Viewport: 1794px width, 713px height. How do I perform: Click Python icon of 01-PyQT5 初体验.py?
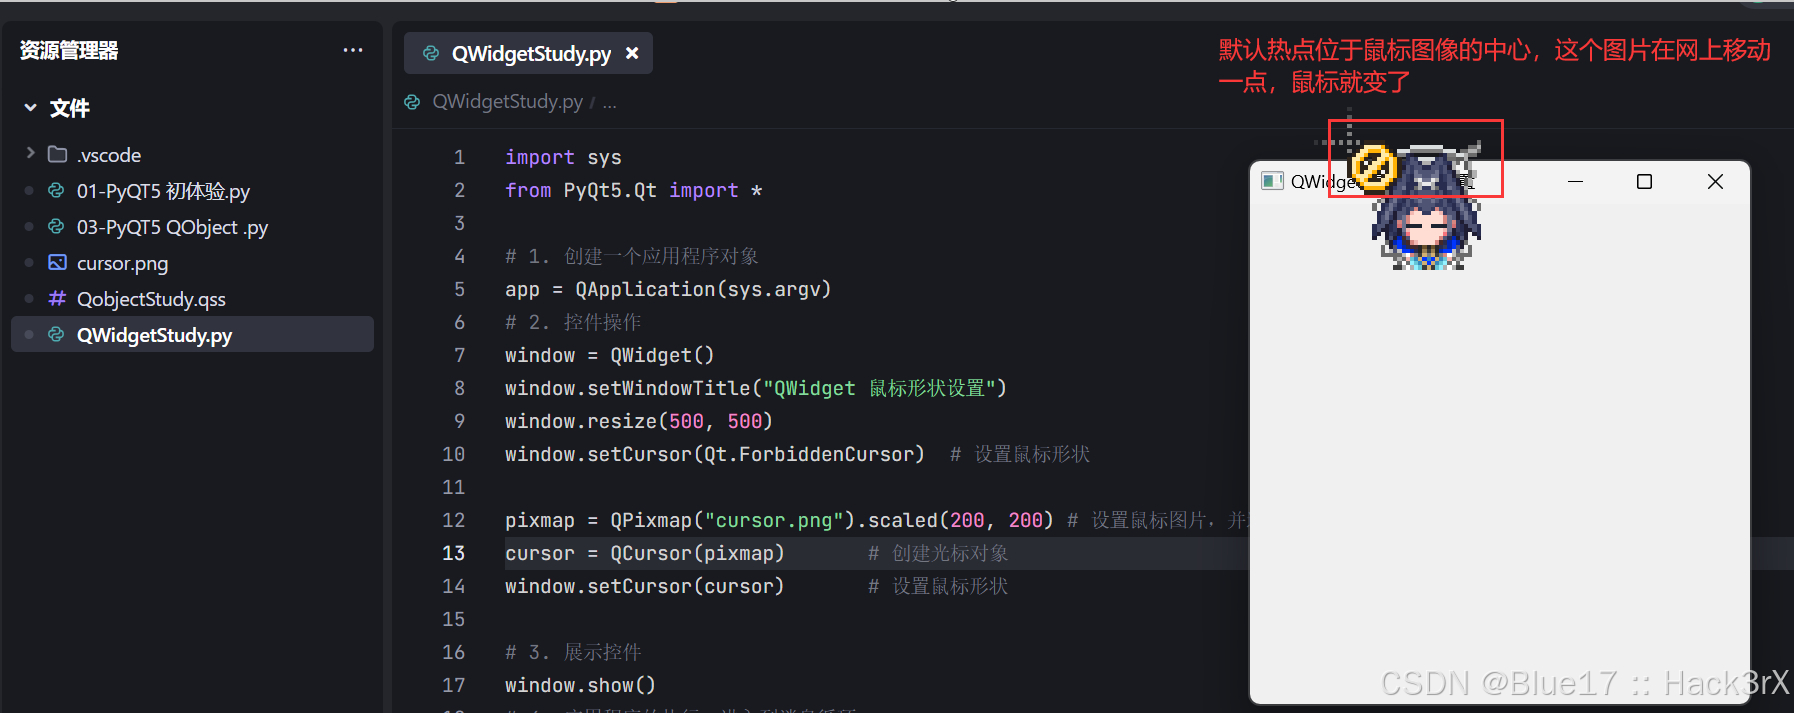tap(57, 190)
